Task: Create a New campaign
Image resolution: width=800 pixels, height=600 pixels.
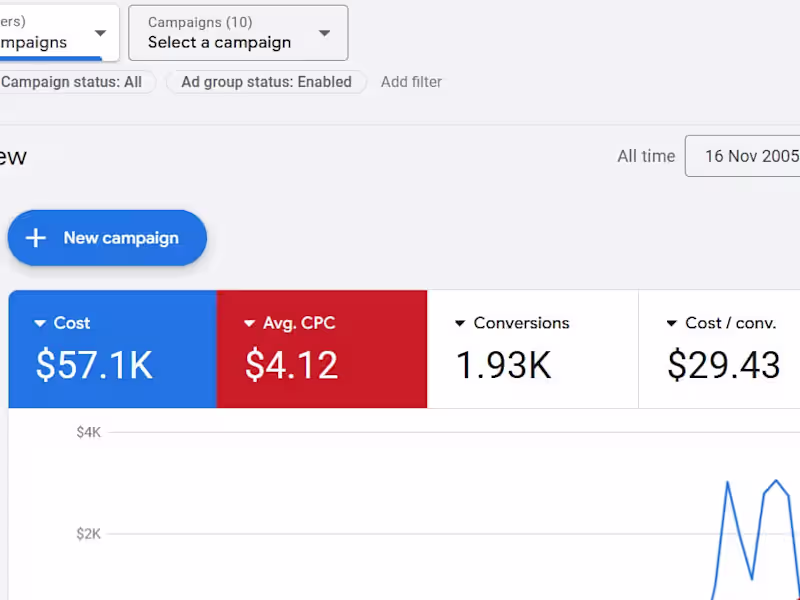Action: coord(107,238)
